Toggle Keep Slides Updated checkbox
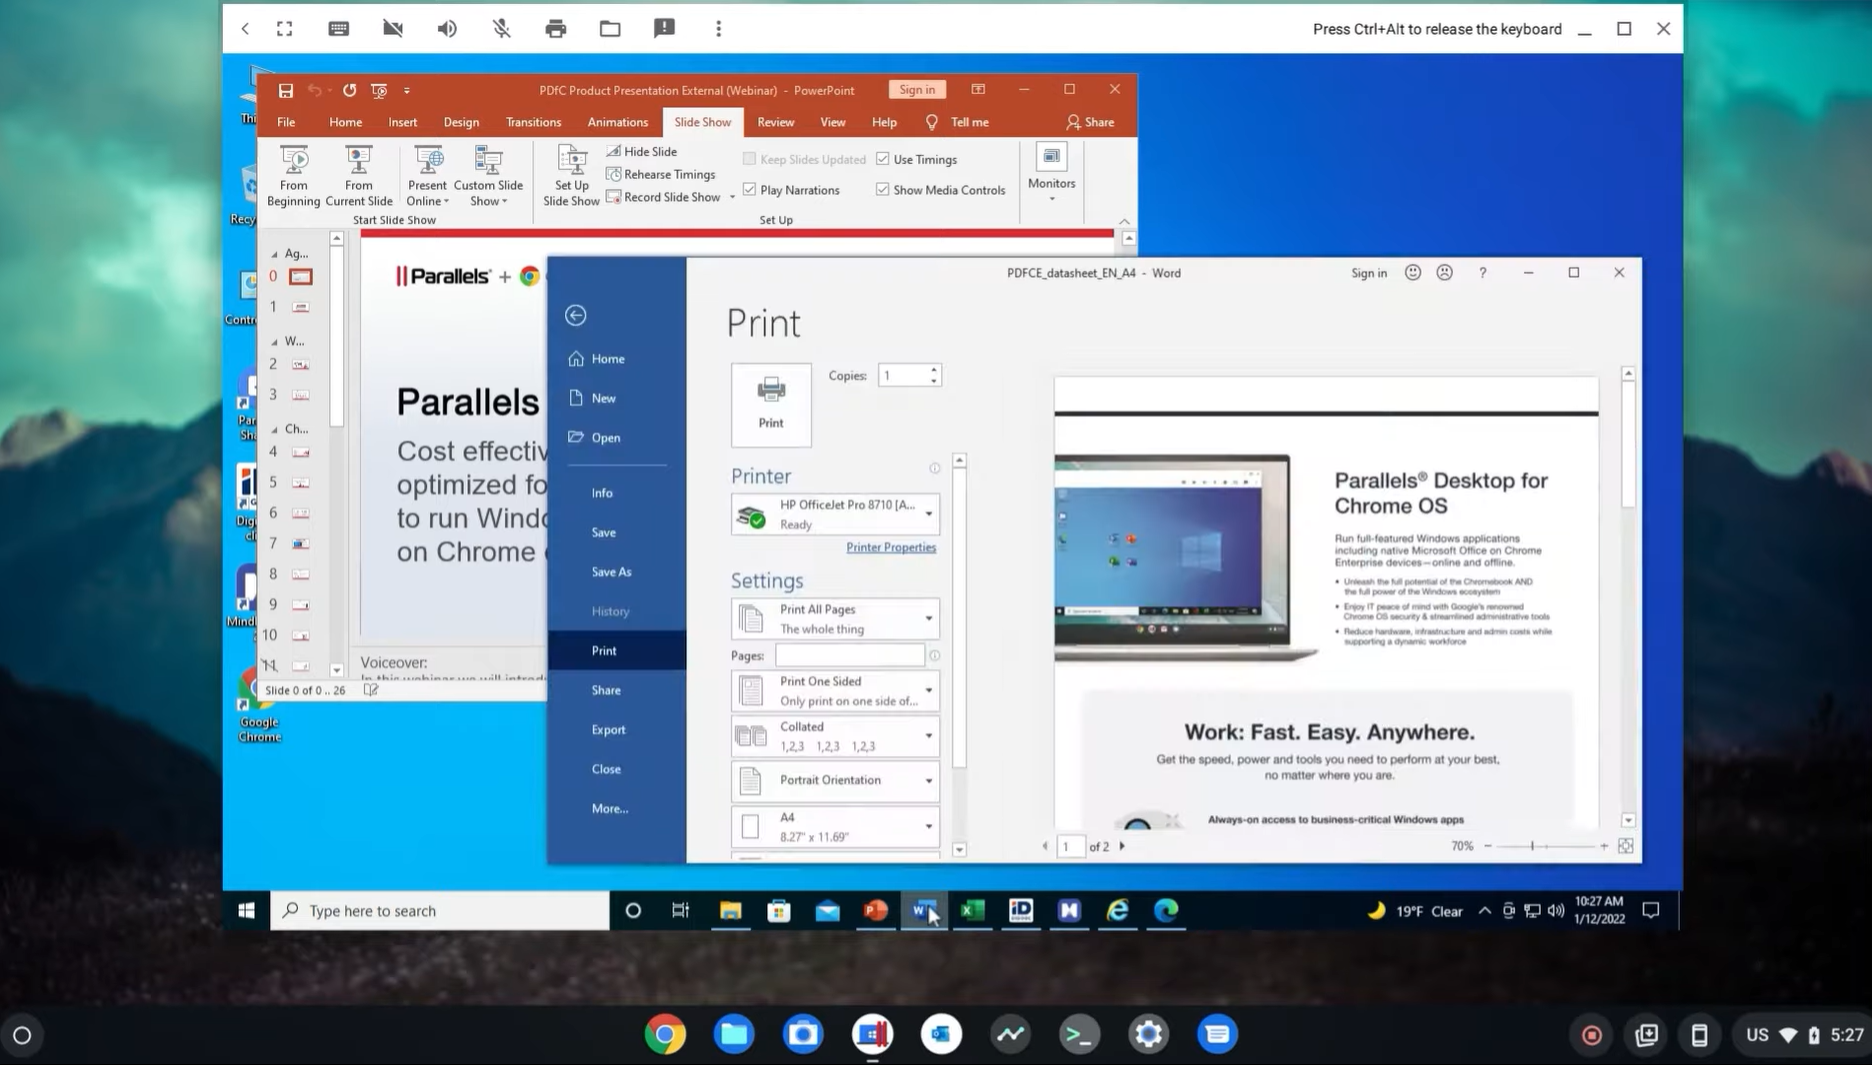Image resolution: width=1872 pixels, height=1065 pixels. (749, 159)
